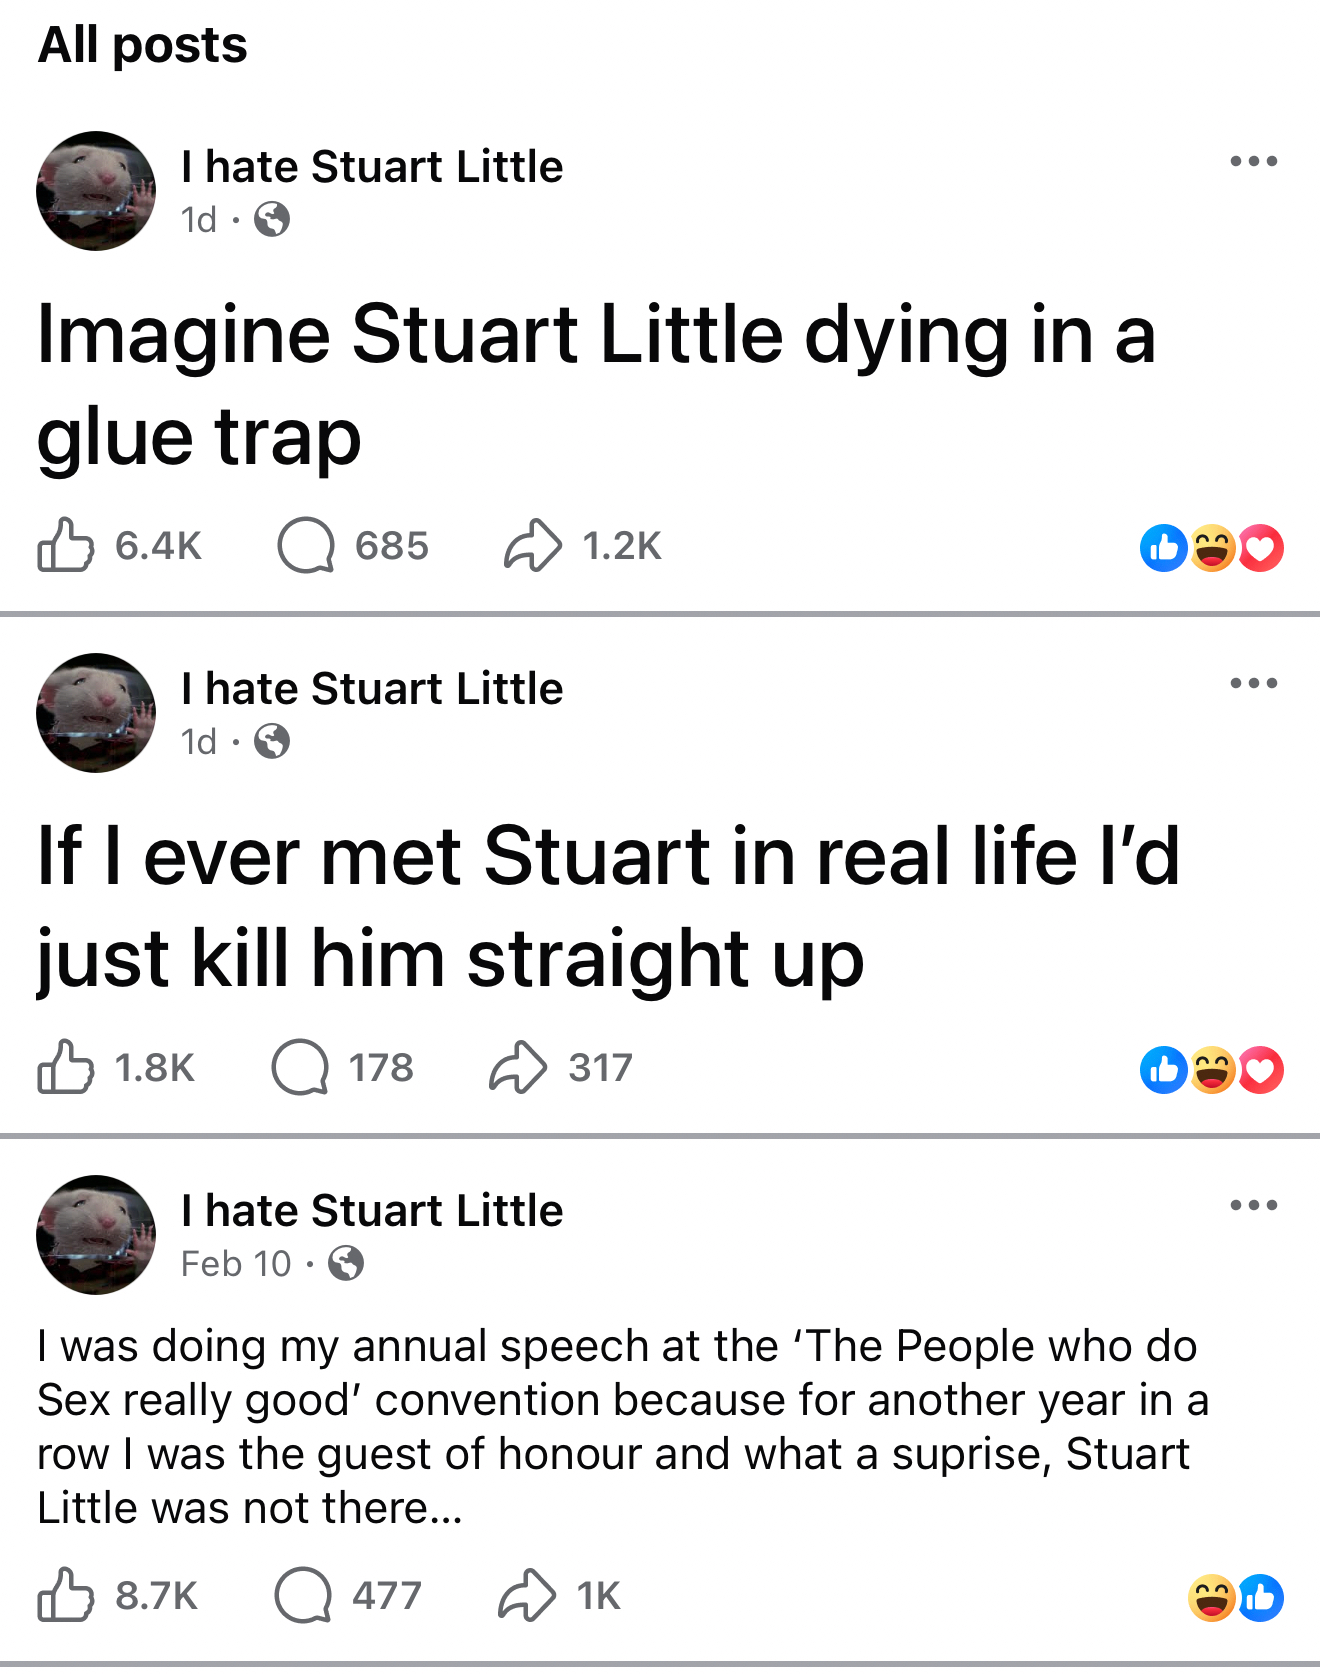Image resolution: width=1320 pixels, height=1674 pixels.
Task: Like the convention speech post
Action: tap(66, 1595)
